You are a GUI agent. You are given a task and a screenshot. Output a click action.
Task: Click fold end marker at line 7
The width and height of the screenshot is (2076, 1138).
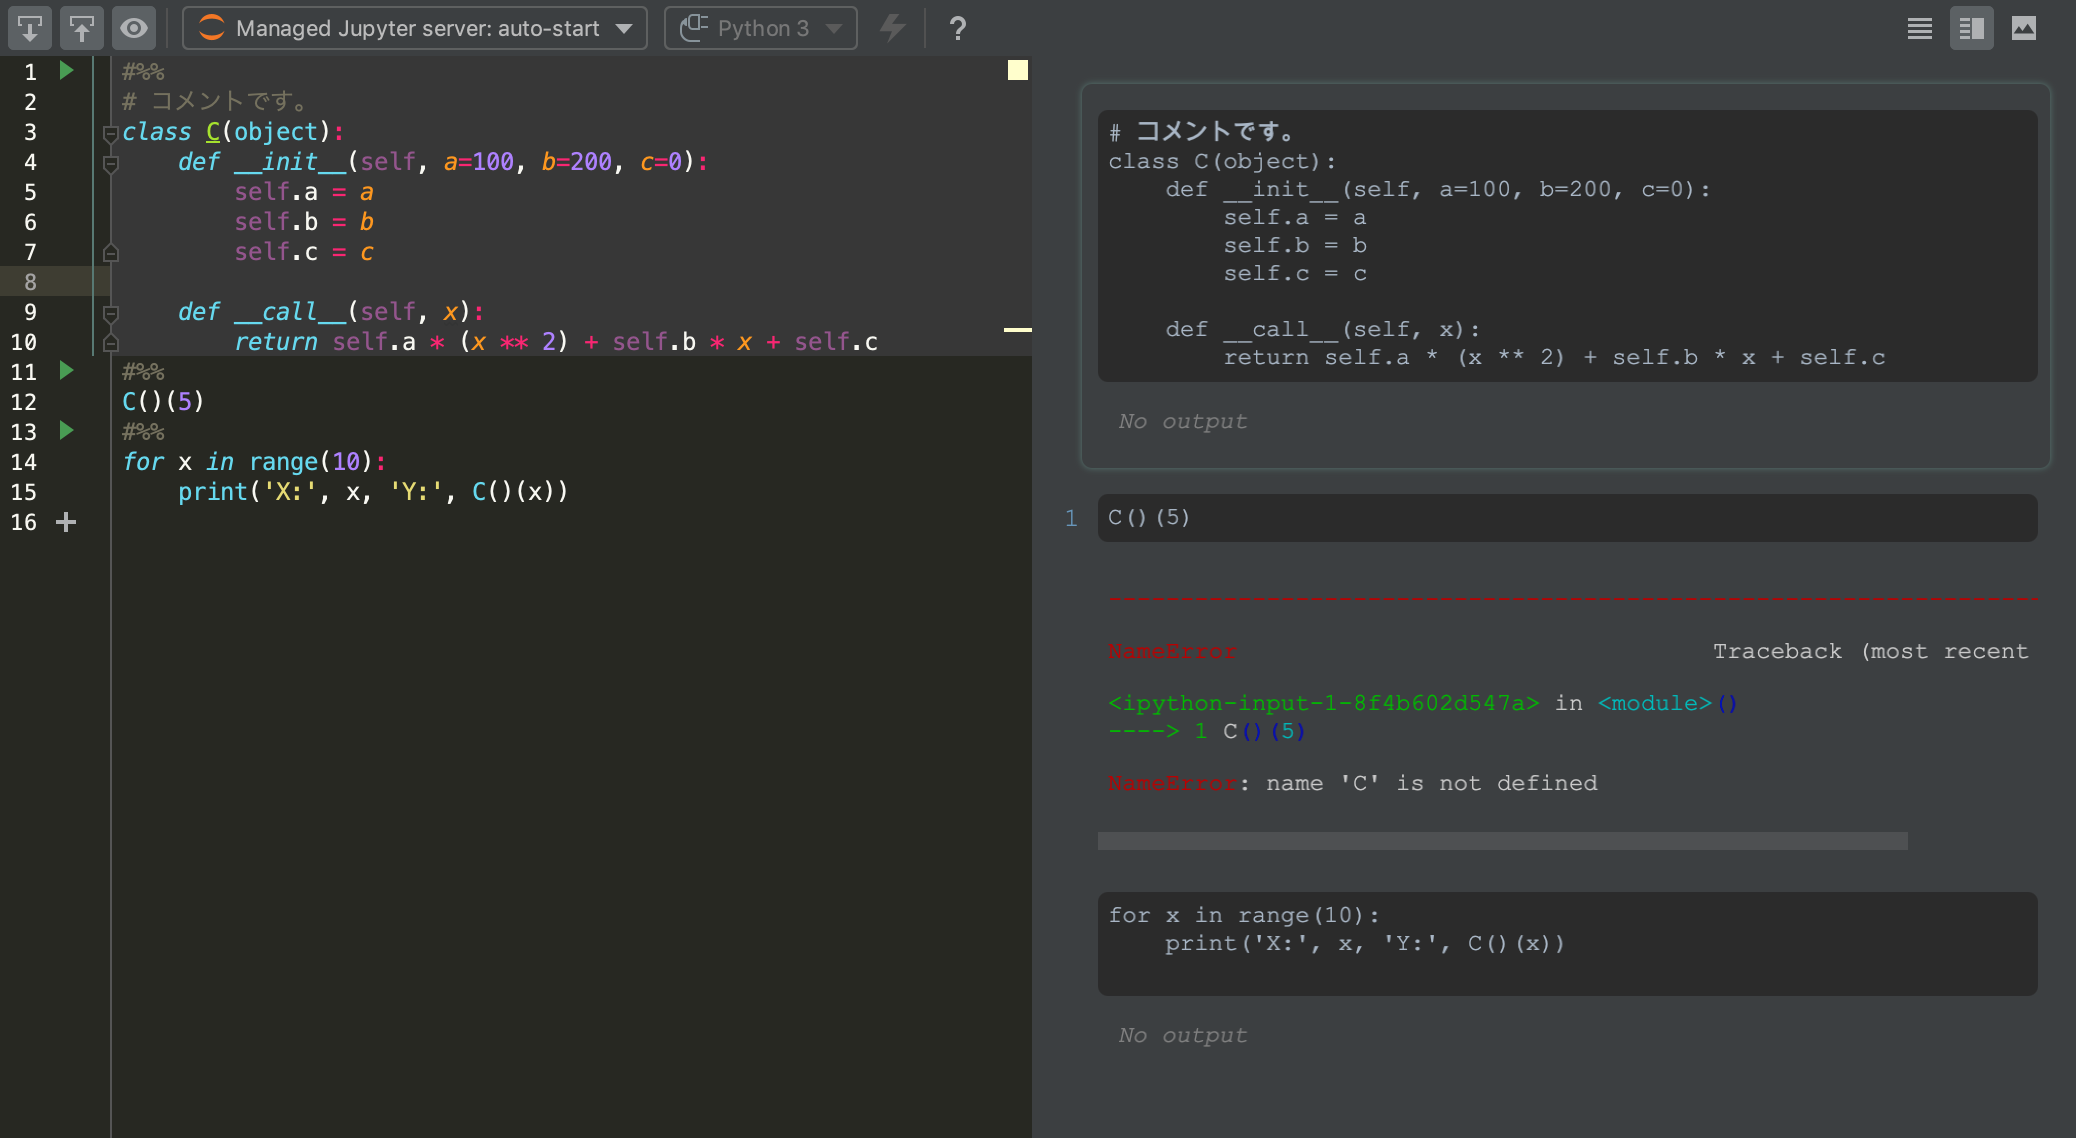111,253
